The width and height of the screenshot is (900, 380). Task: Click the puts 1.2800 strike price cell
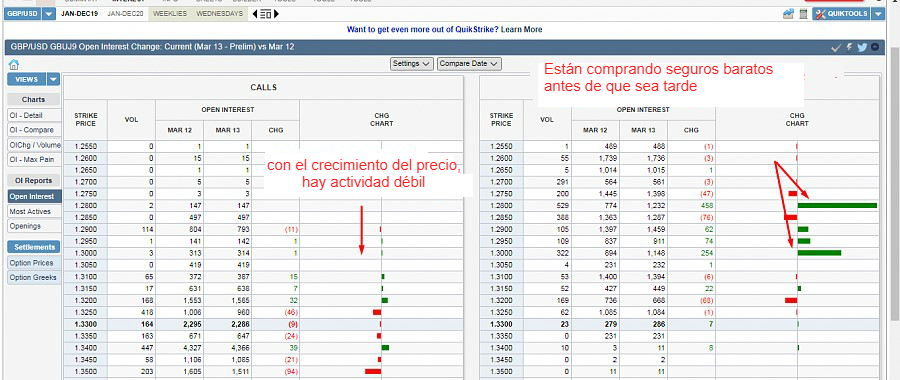[501, 205]
